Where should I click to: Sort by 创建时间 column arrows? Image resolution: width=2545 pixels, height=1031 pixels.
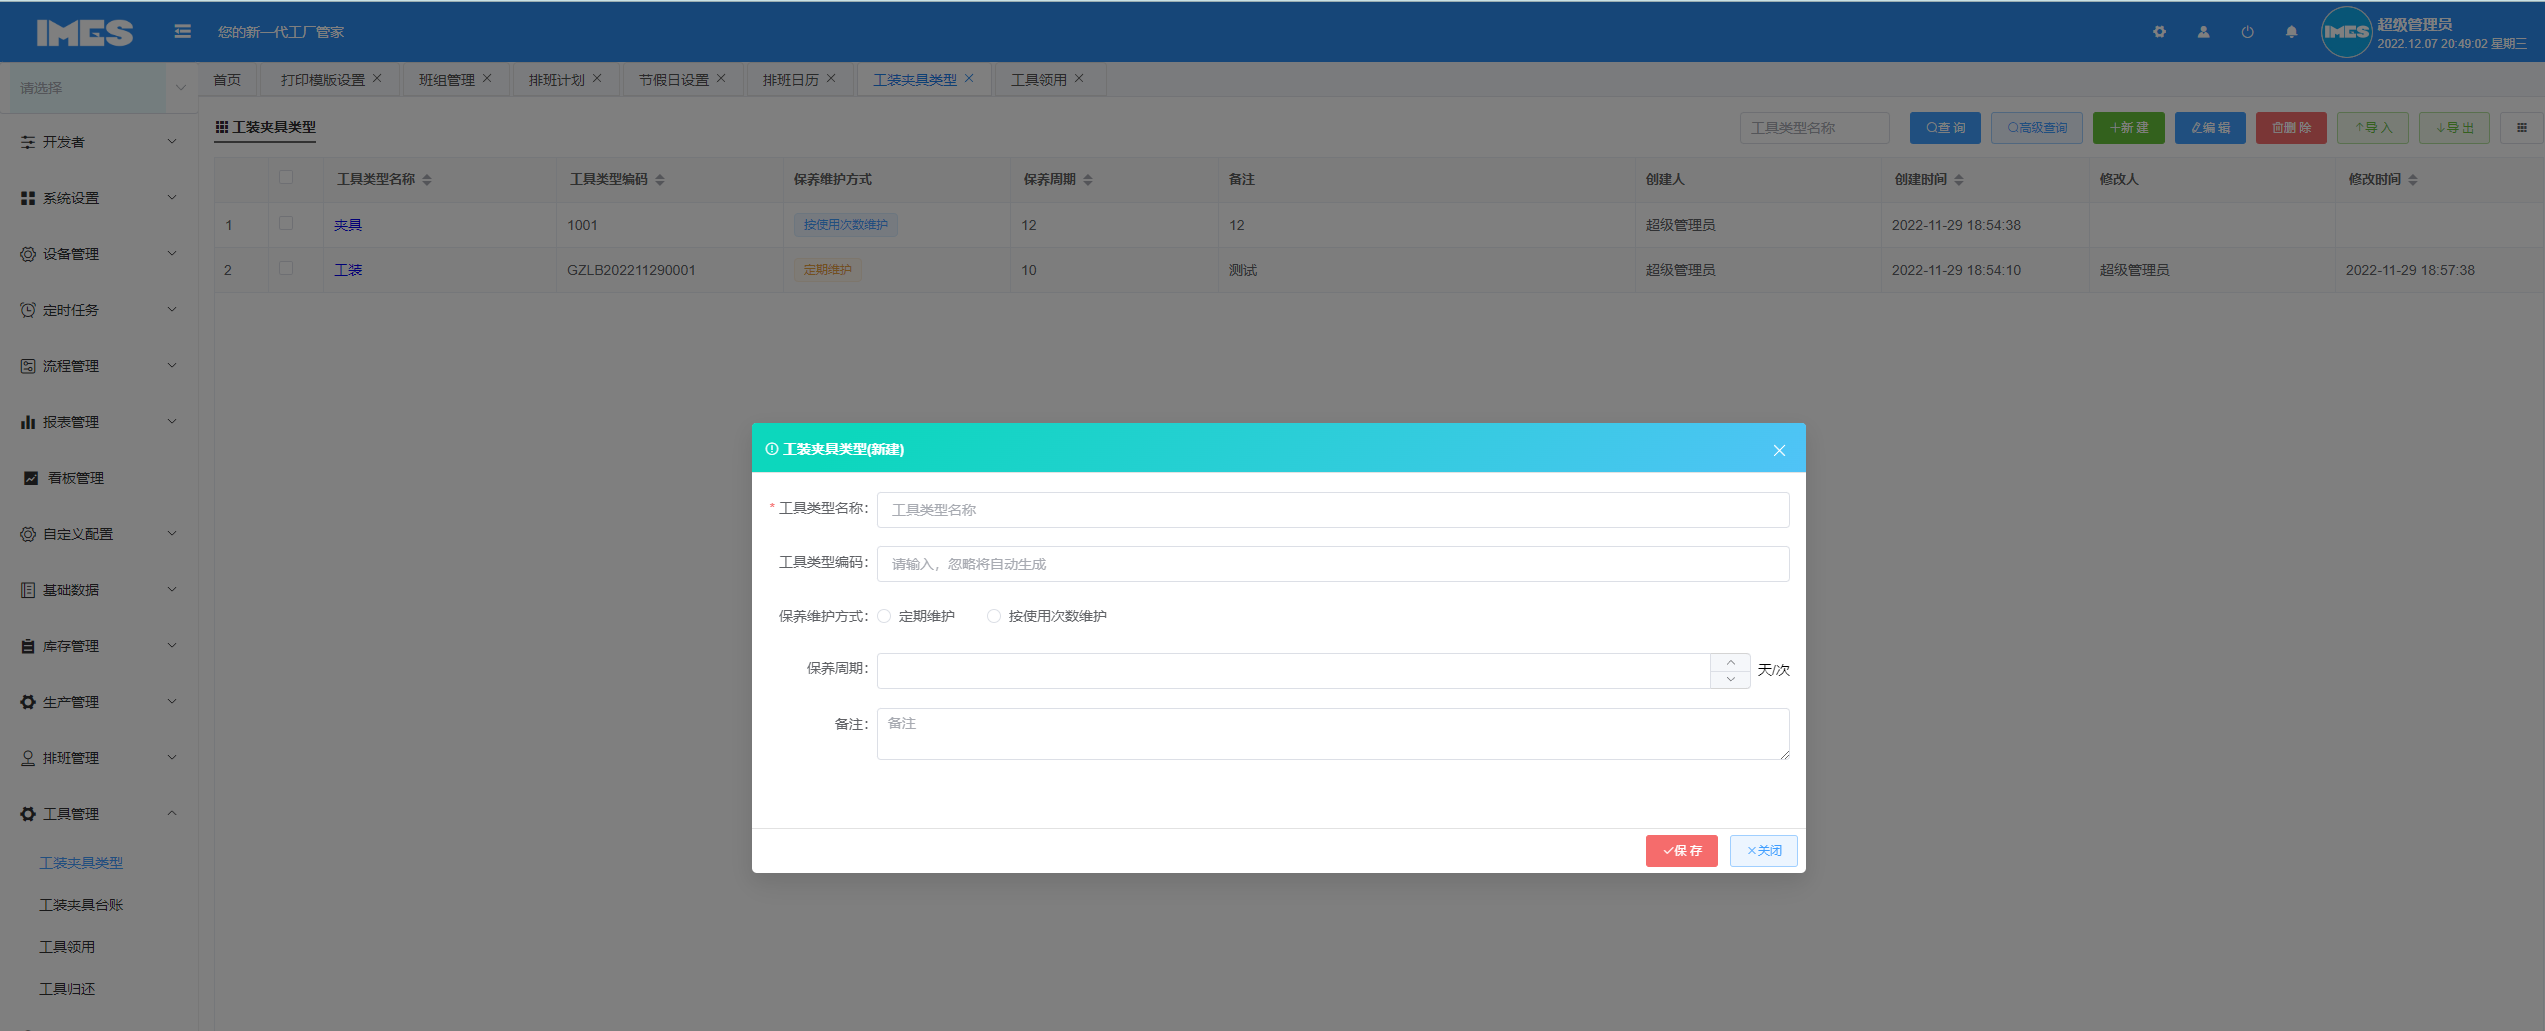(x=1959, y=180)
